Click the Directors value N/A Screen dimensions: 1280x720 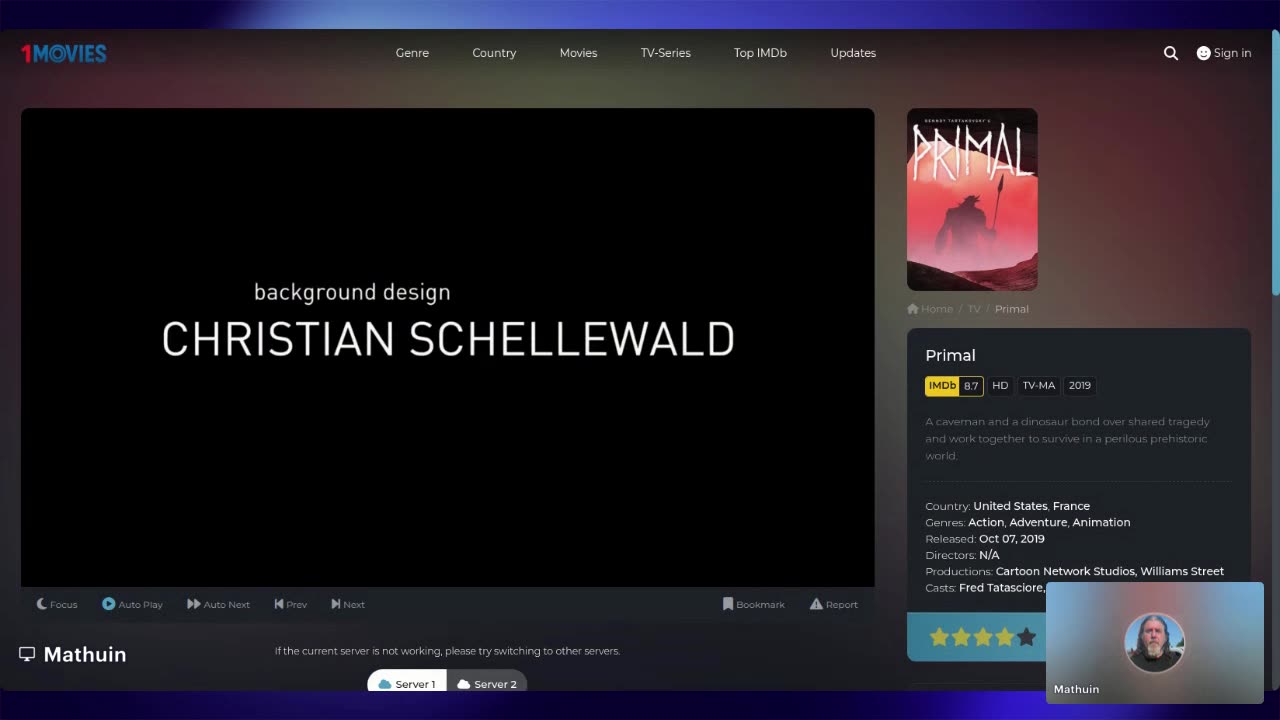989,555
